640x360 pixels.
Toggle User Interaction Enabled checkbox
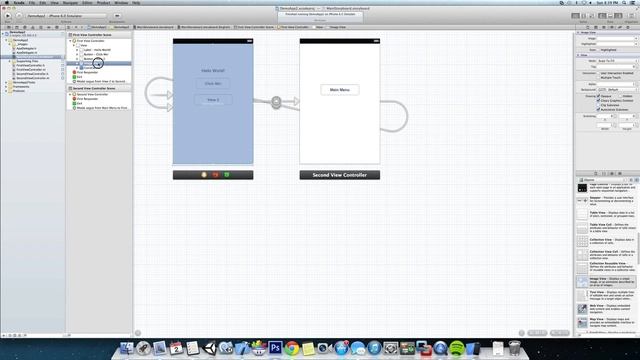pos(599,73)
